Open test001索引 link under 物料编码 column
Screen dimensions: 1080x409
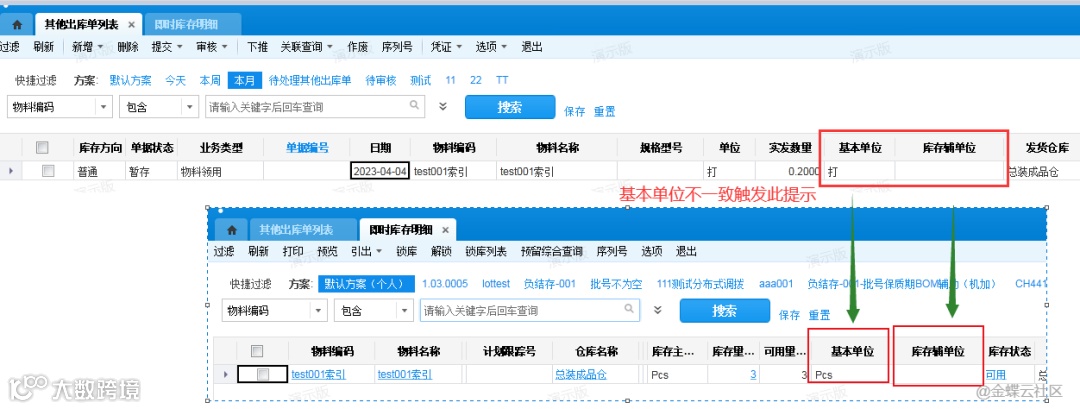click(x=318, y=375)
